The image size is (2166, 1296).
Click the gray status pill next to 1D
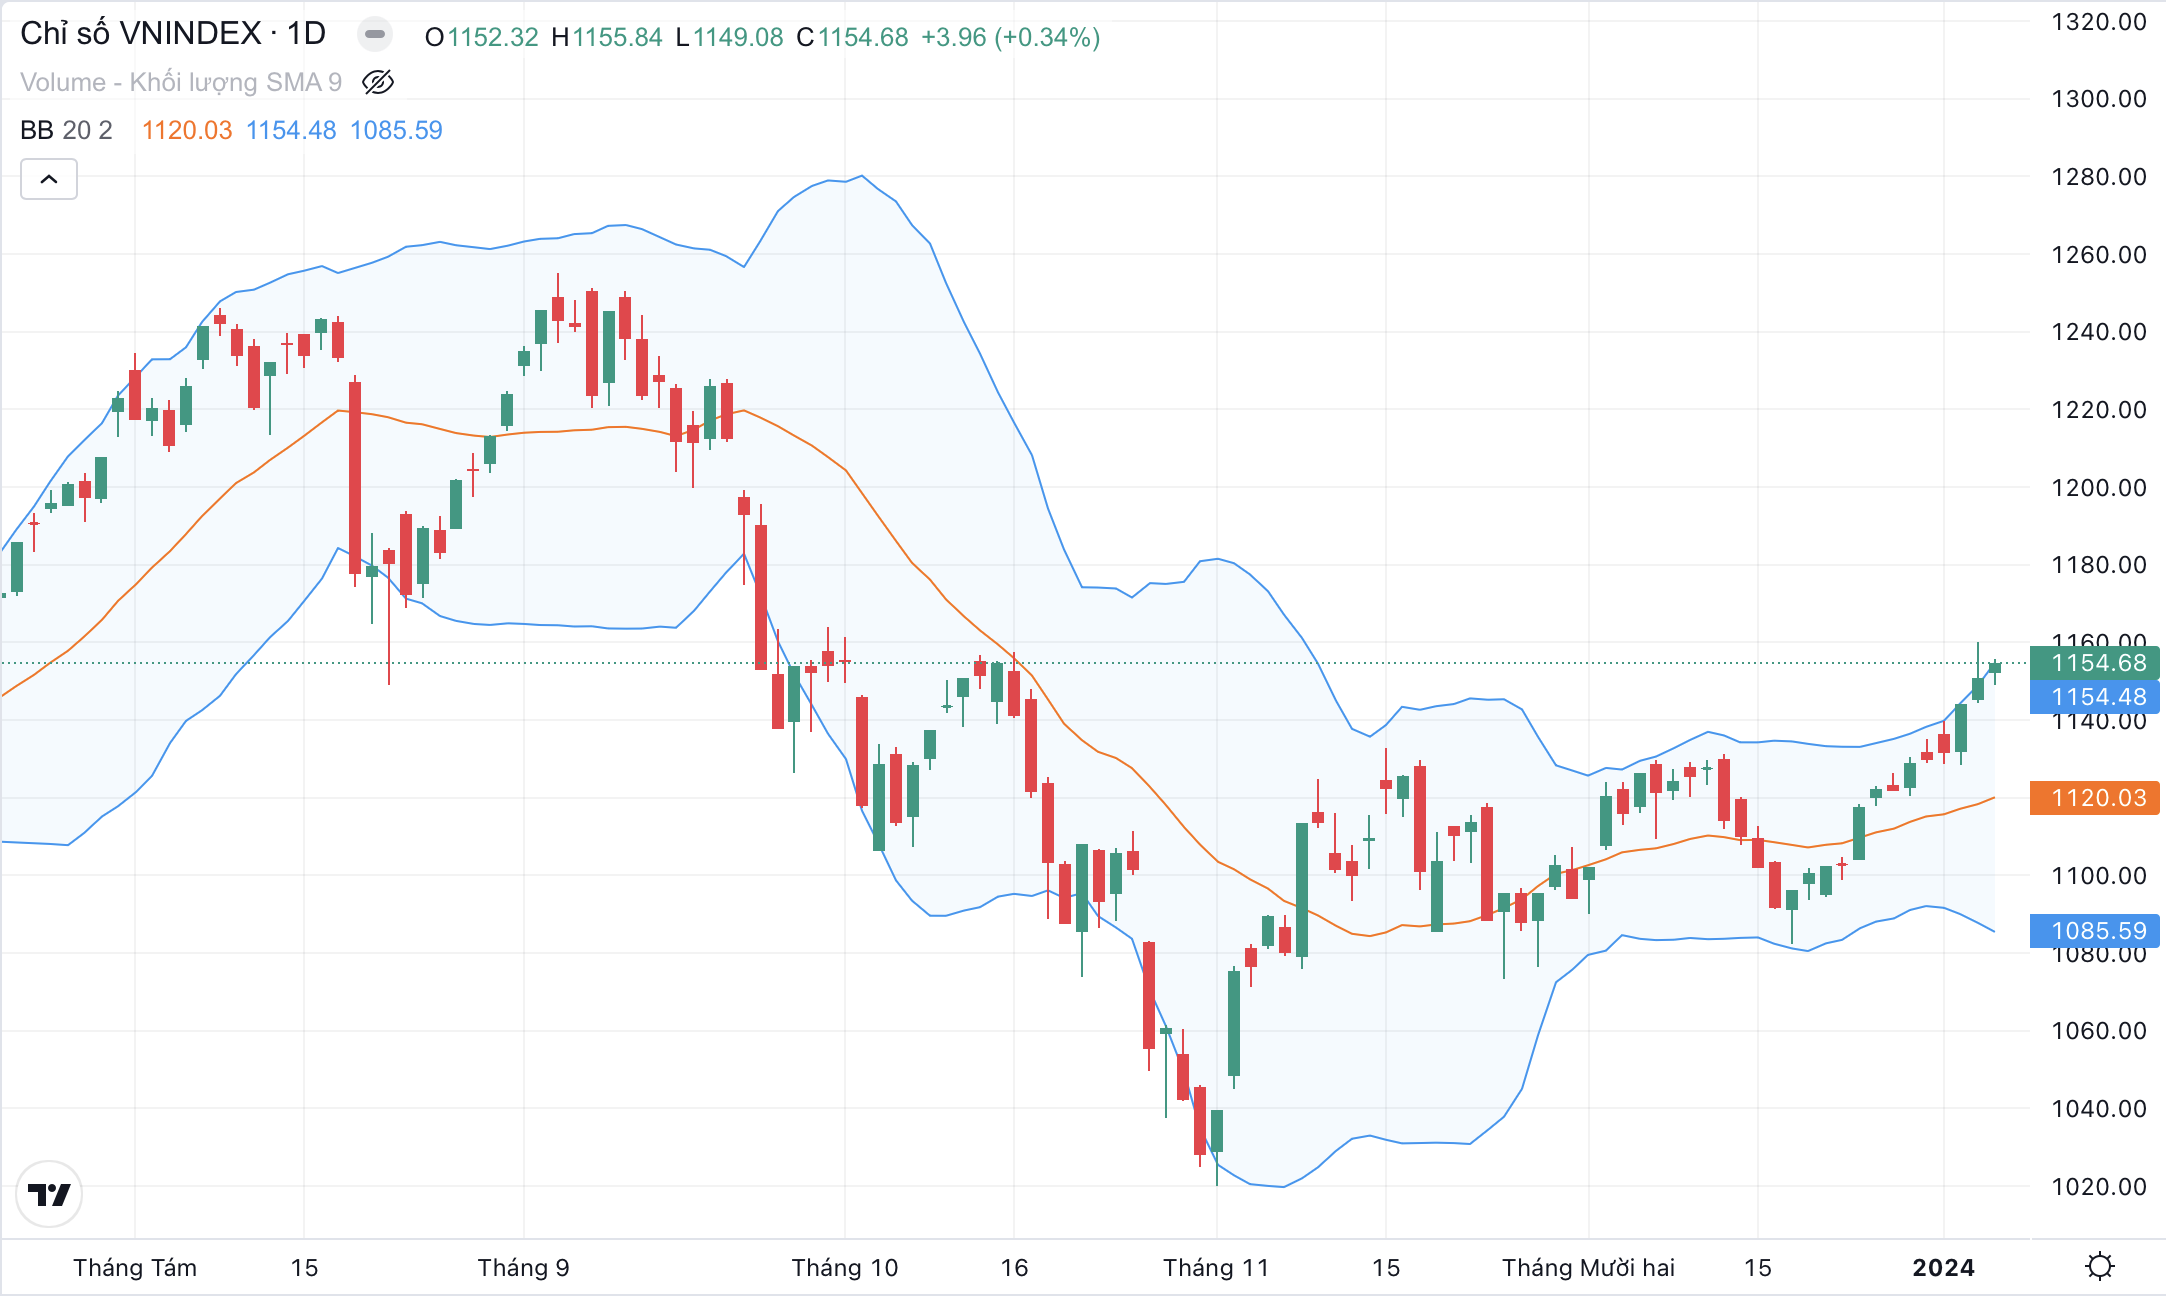(375, 35)
